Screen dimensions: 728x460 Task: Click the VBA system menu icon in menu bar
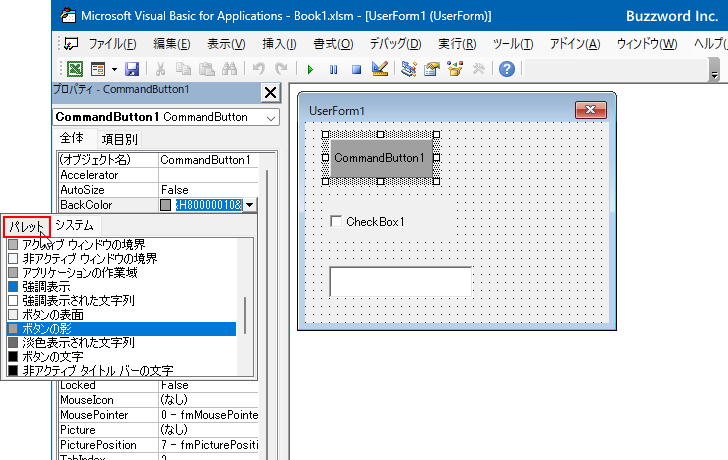71,44
